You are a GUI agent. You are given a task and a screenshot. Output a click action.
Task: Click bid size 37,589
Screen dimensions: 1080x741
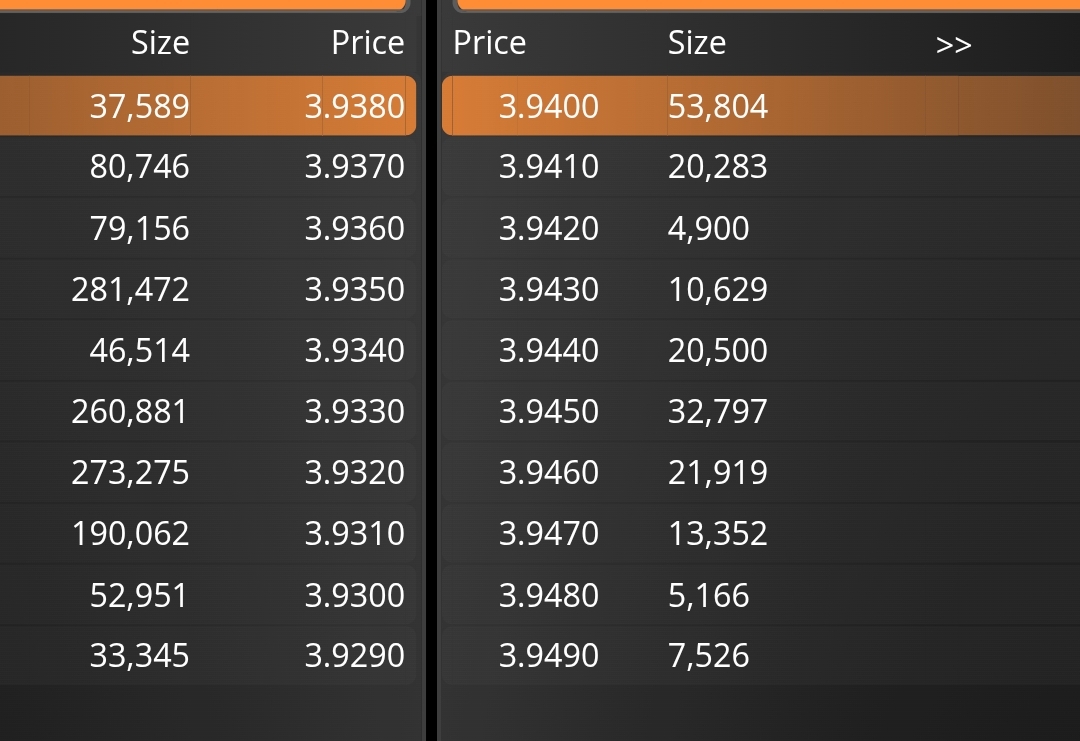[x=139, y=106]
